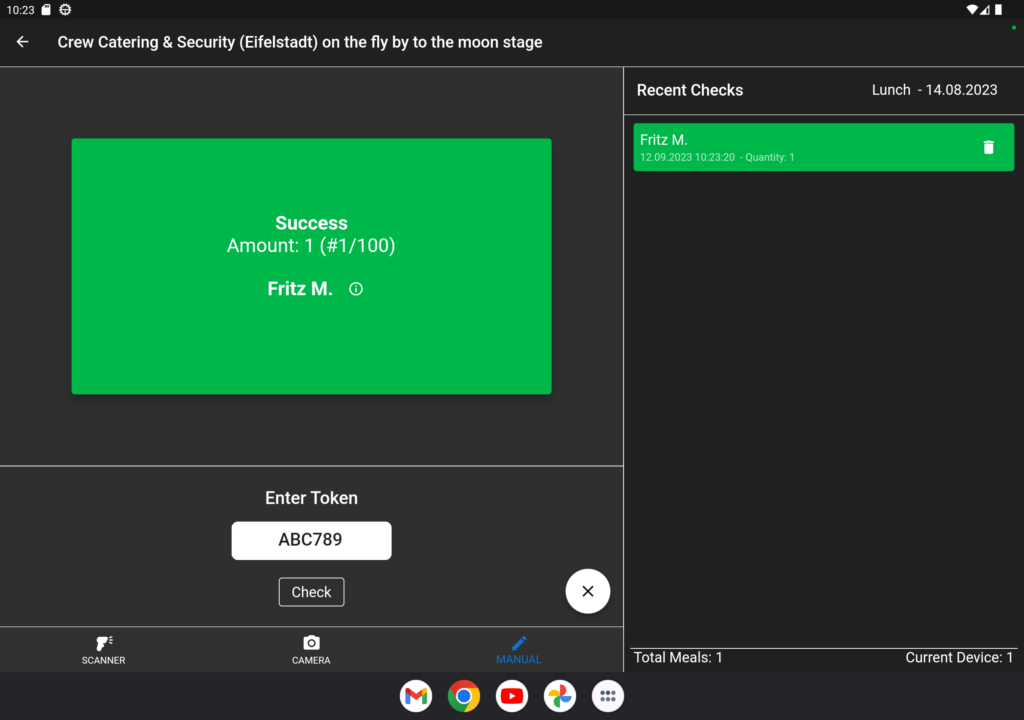Image resolution: width=1024 pixels, height=720 pixels.
Task: Delete Fritz M. check with trash icon
Action: 988,148
